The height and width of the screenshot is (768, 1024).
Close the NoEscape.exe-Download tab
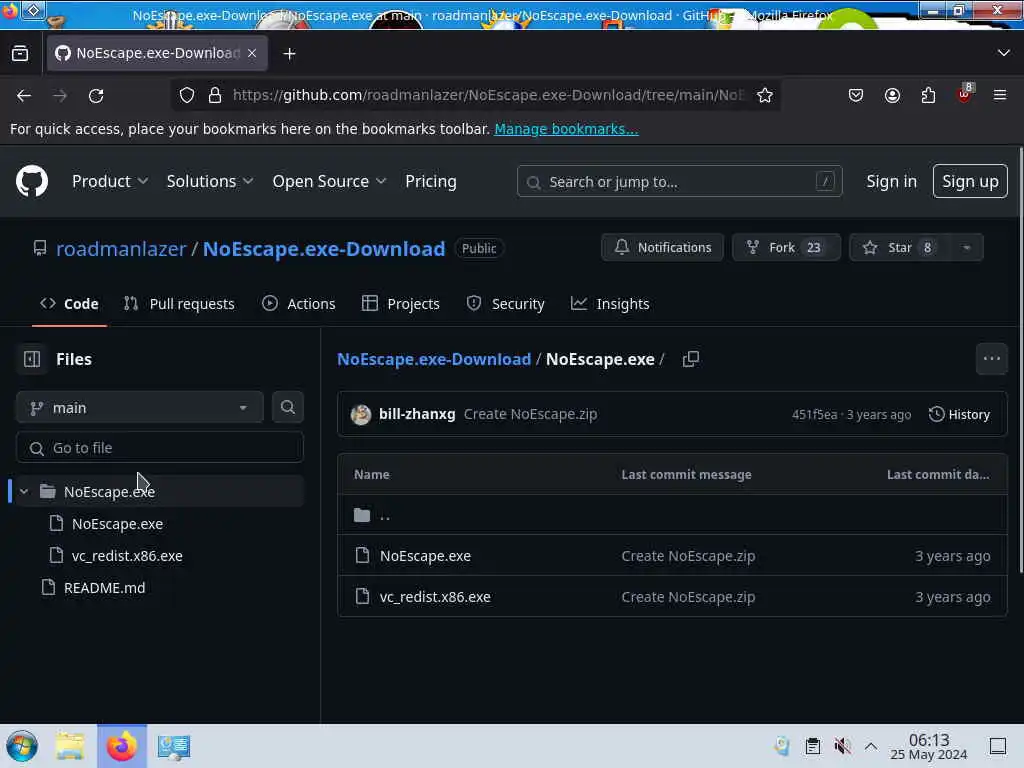pos(252,53)
